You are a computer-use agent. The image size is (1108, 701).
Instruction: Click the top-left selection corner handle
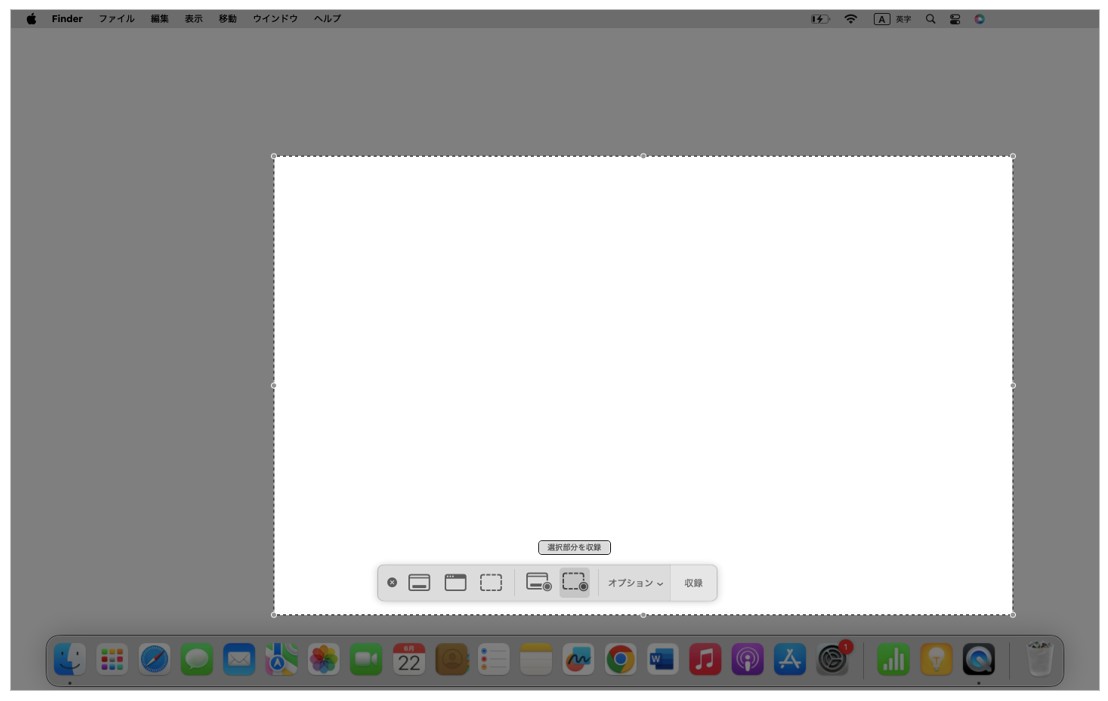[x=274, y=156]
